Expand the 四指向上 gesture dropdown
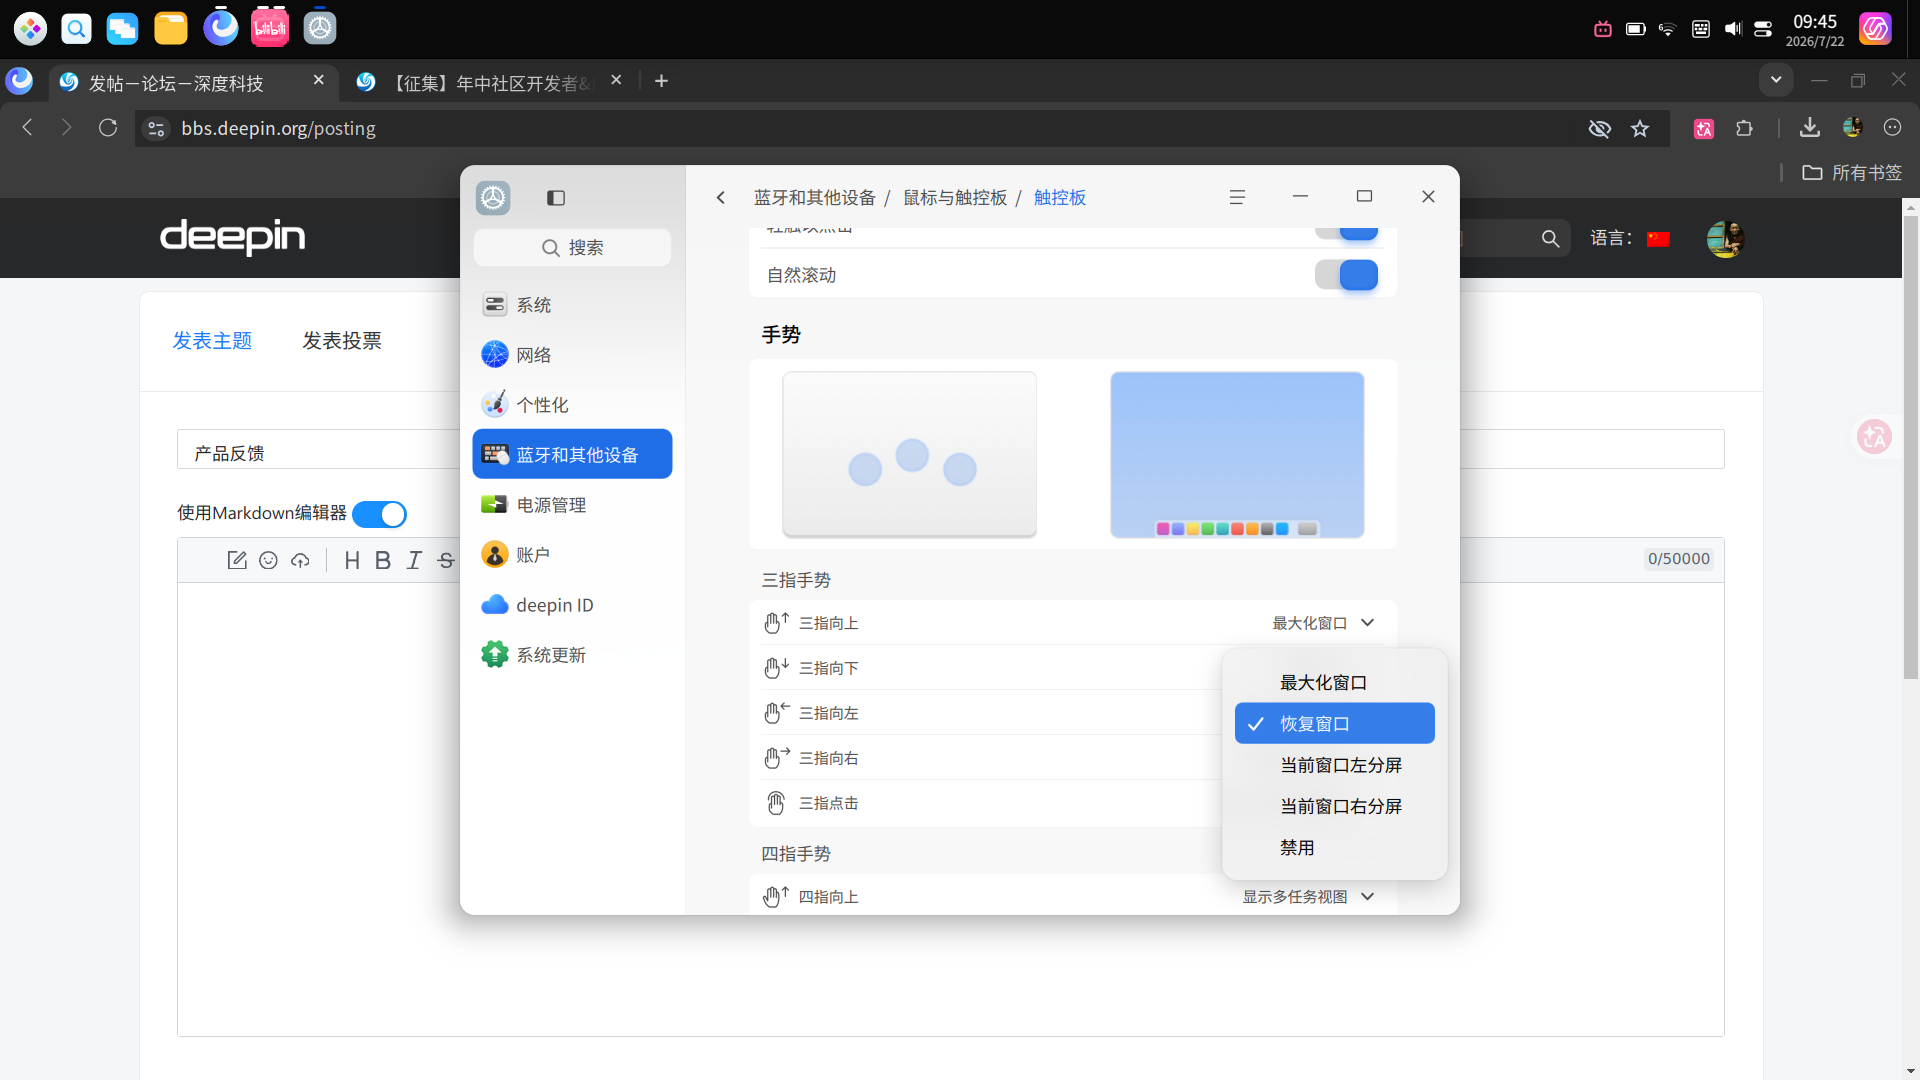 point(1308,897)
